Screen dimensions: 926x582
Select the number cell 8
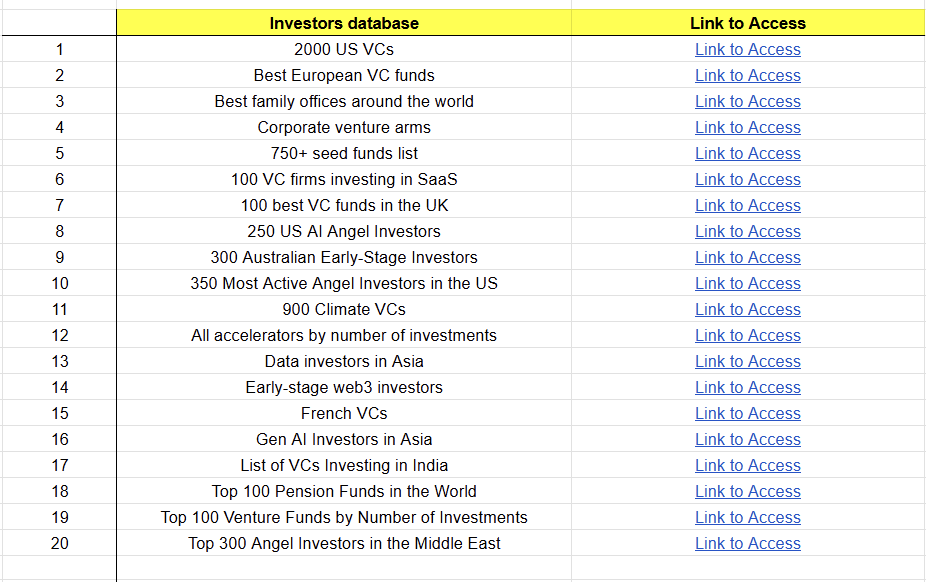[59, 231]
